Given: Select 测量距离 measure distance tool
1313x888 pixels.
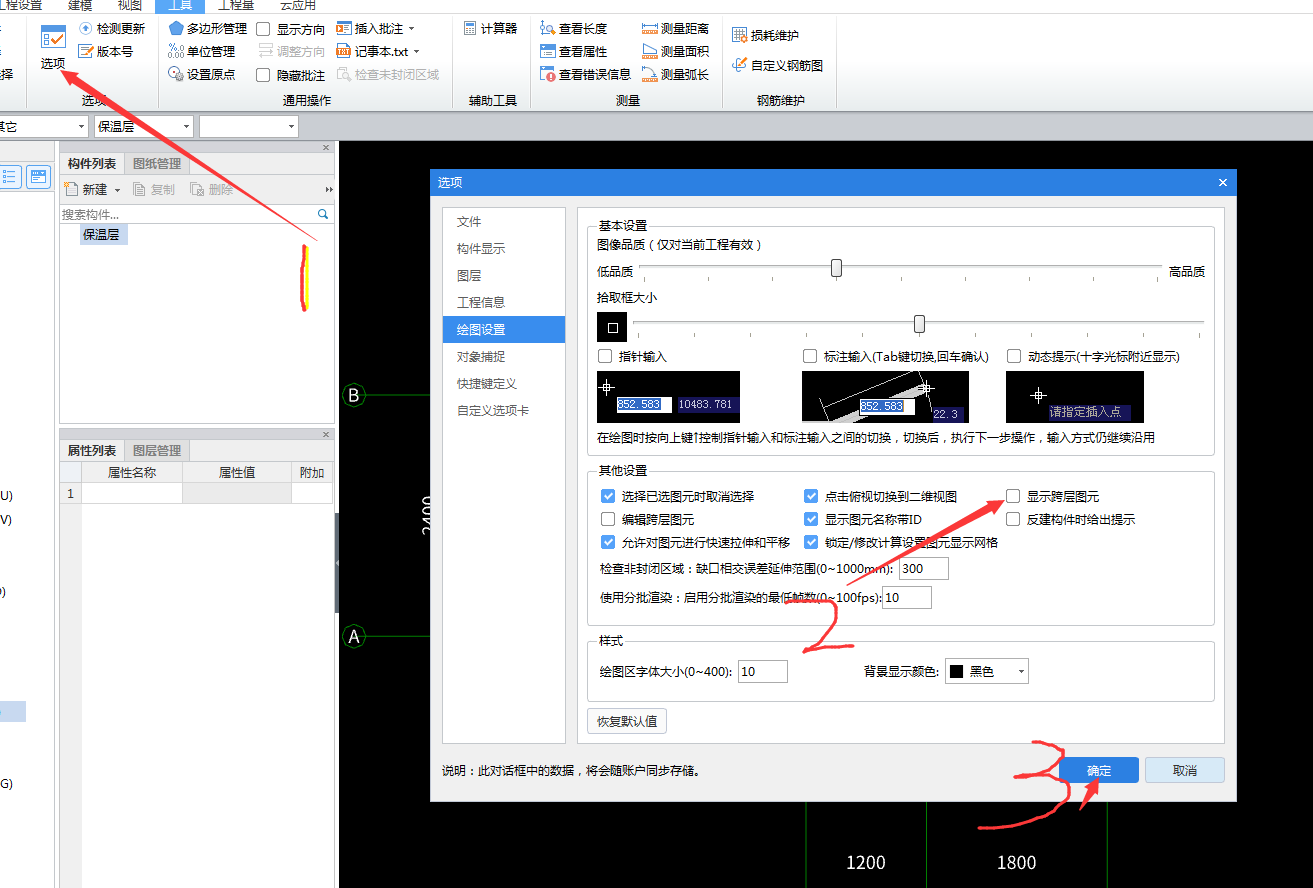Looking at the screenshot, I should (x=675, y=29).
